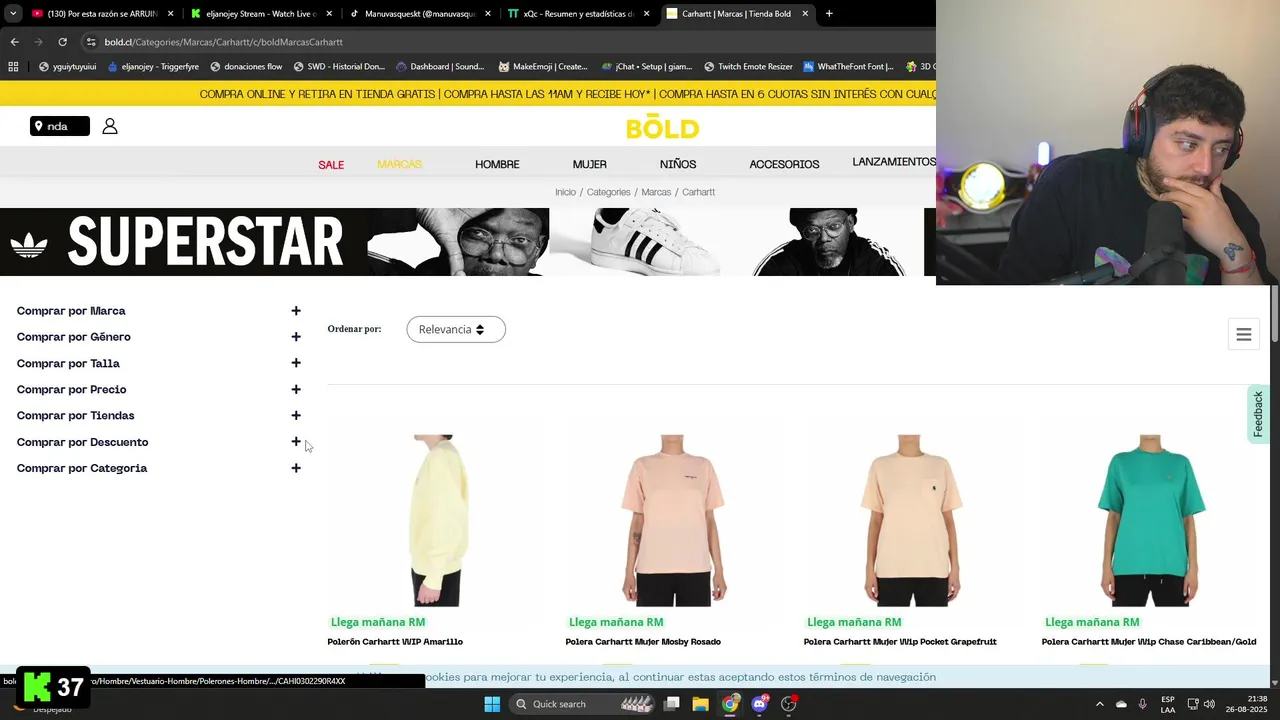The width and height of the screenshot is (1280, 720).
Task: Click the Mosby Rosado t-shirt image
Action: click(673, 520)
